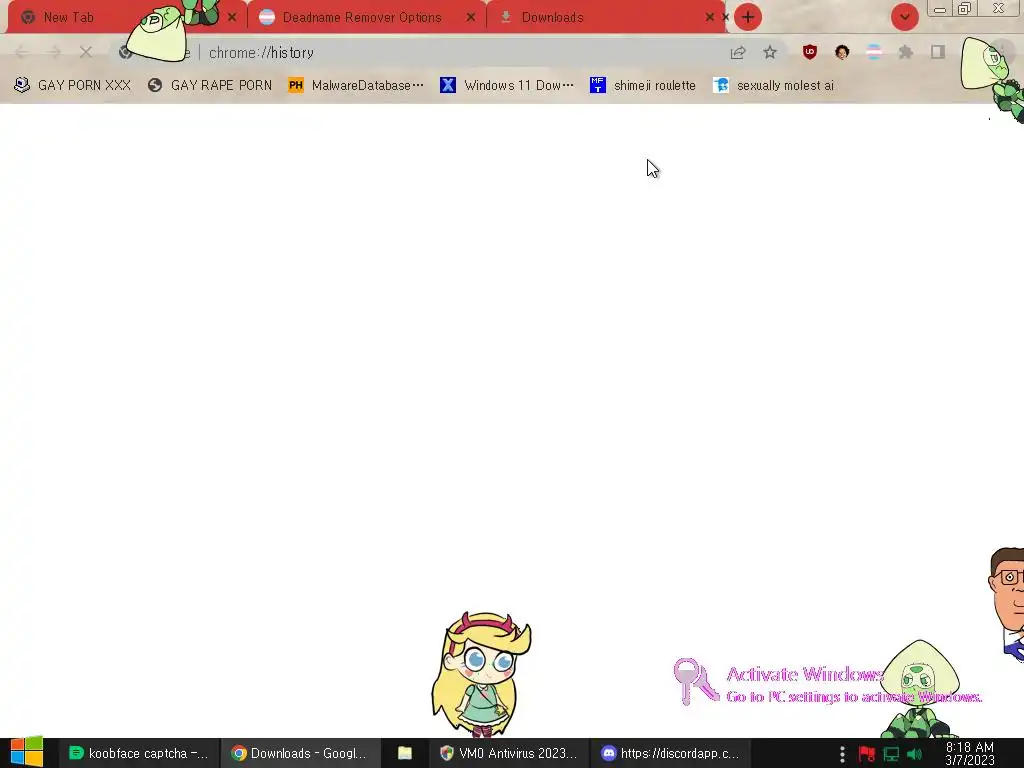Open koobface captcha taskbar window

(138, 753)
